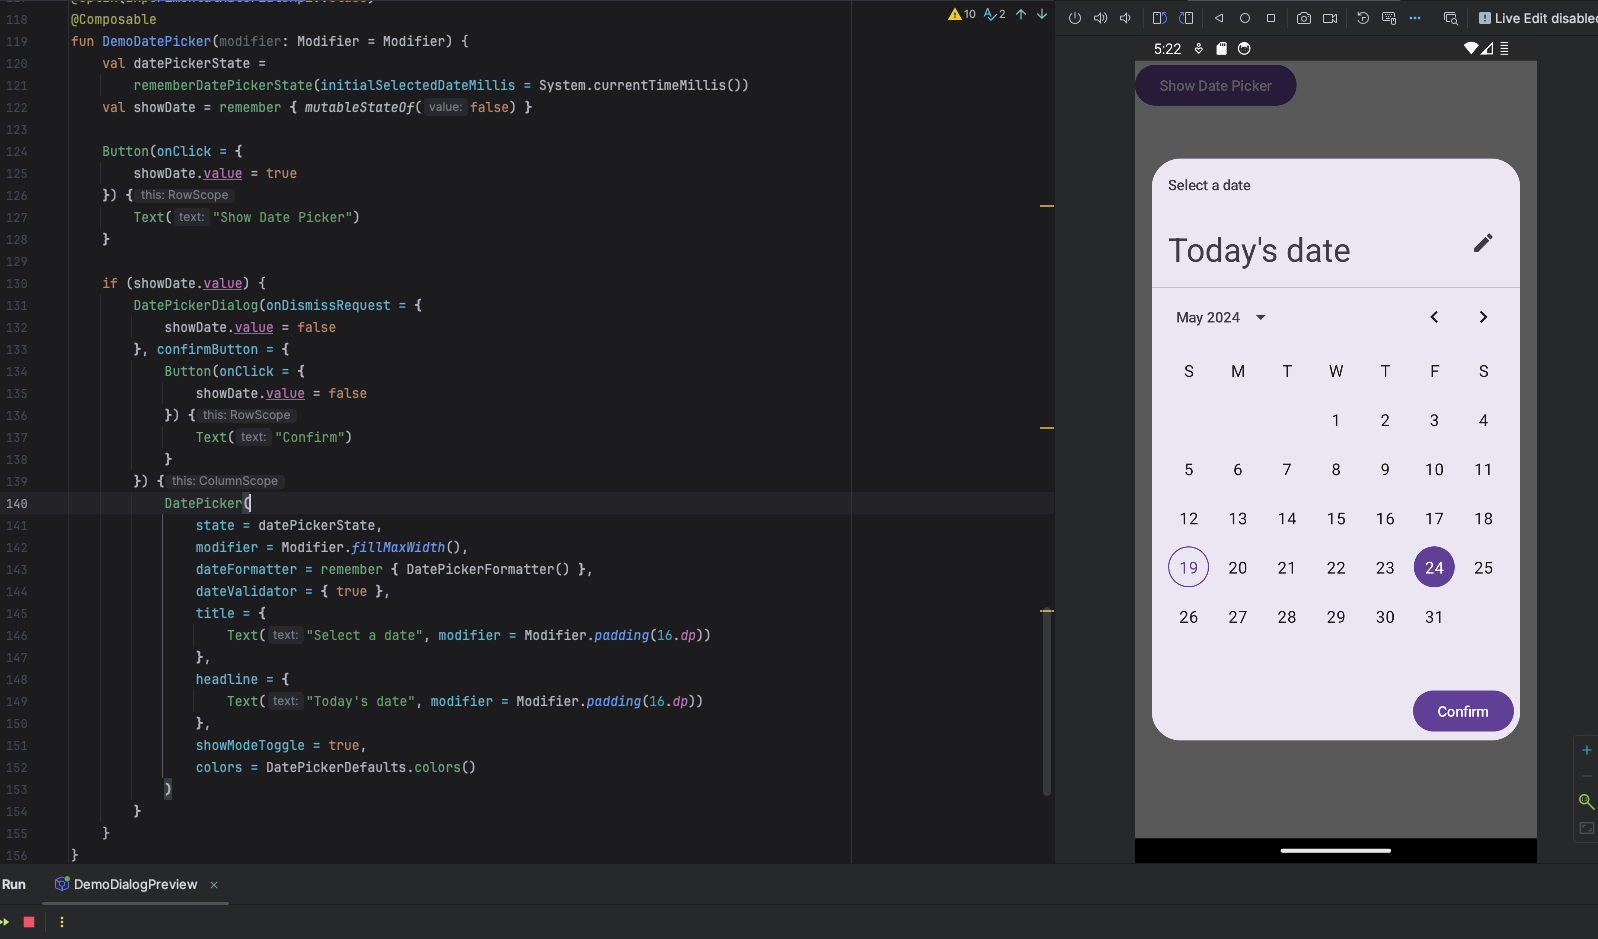Viewport: 1598px width, 939px height.
Task: Click the emulator Home circle icon
Action: pyautogui.click(x=1245, y=18)
